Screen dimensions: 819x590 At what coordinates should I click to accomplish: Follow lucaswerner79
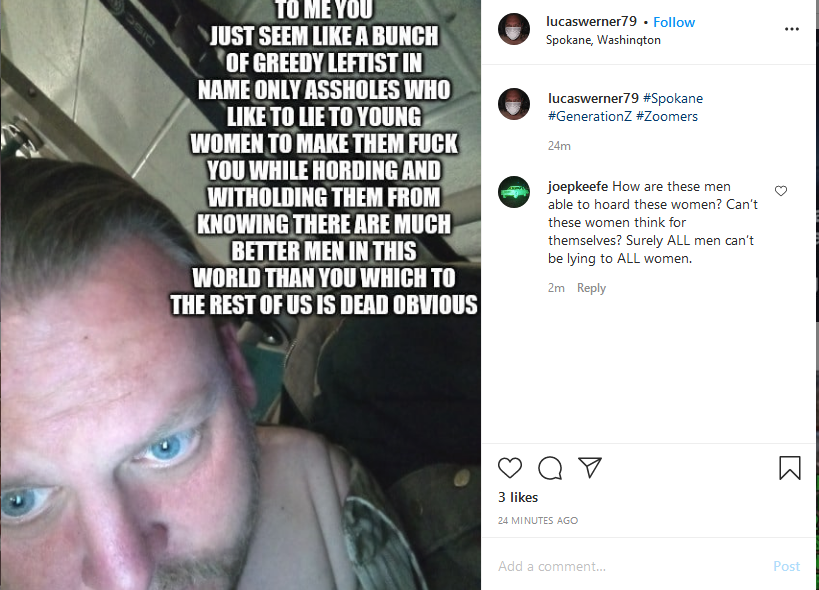pyautogui.click(x=674, y=22)
